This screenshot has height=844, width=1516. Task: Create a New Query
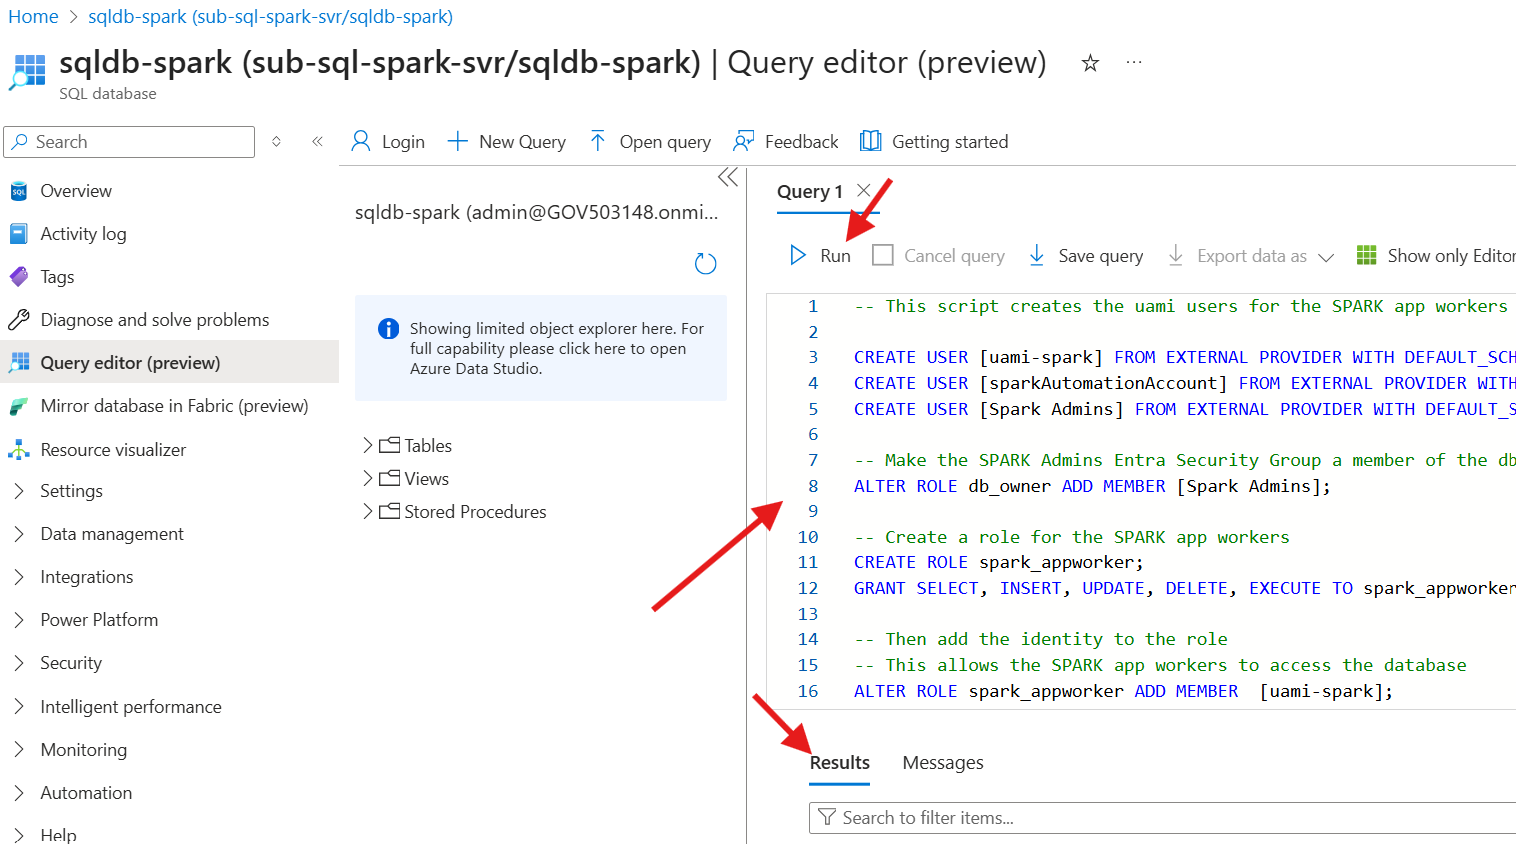pyautogui.click(x=506, y=141)
